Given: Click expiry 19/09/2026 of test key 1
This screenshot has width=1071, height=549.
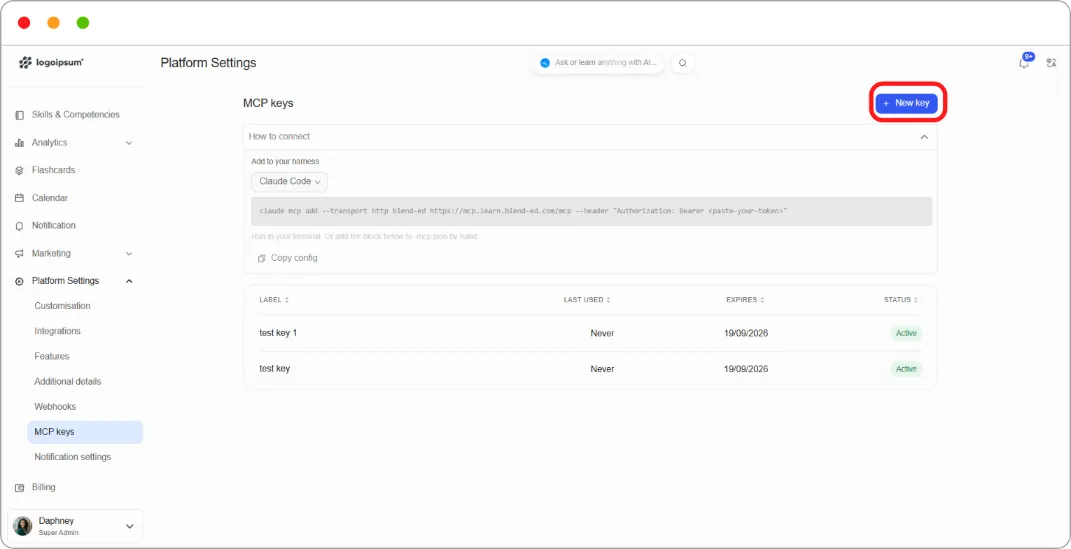Looking at the screenshot, I should click(x=746, y=333).
